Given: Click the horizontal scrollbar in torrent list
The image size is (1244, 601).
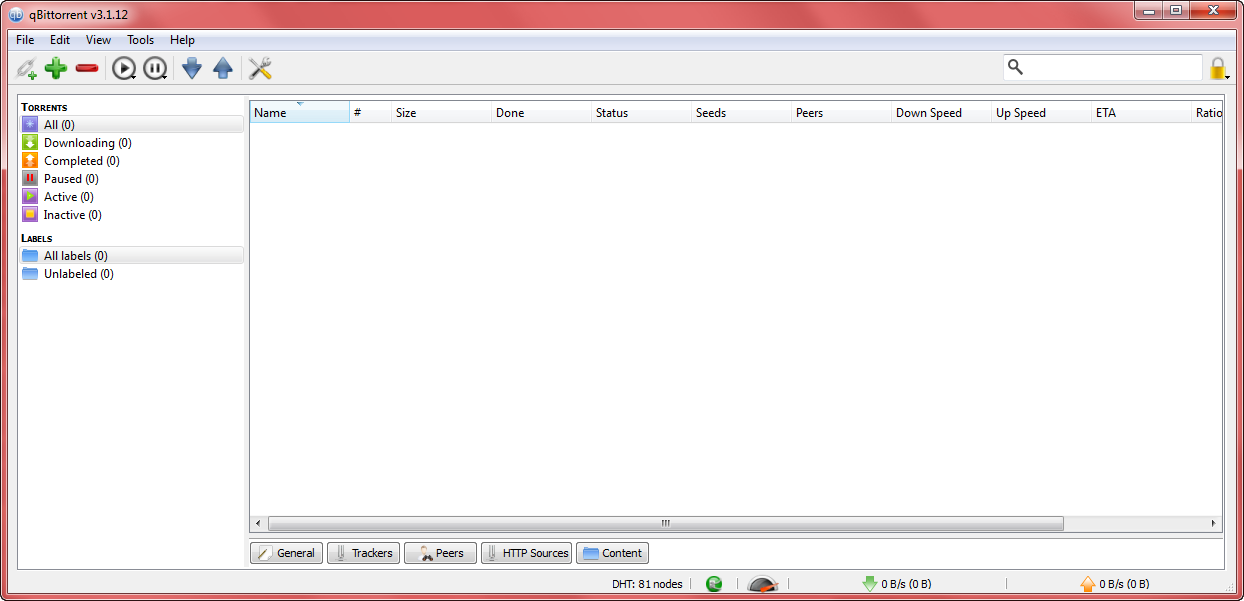Looking at the screenshot, I should coord(666,523).
